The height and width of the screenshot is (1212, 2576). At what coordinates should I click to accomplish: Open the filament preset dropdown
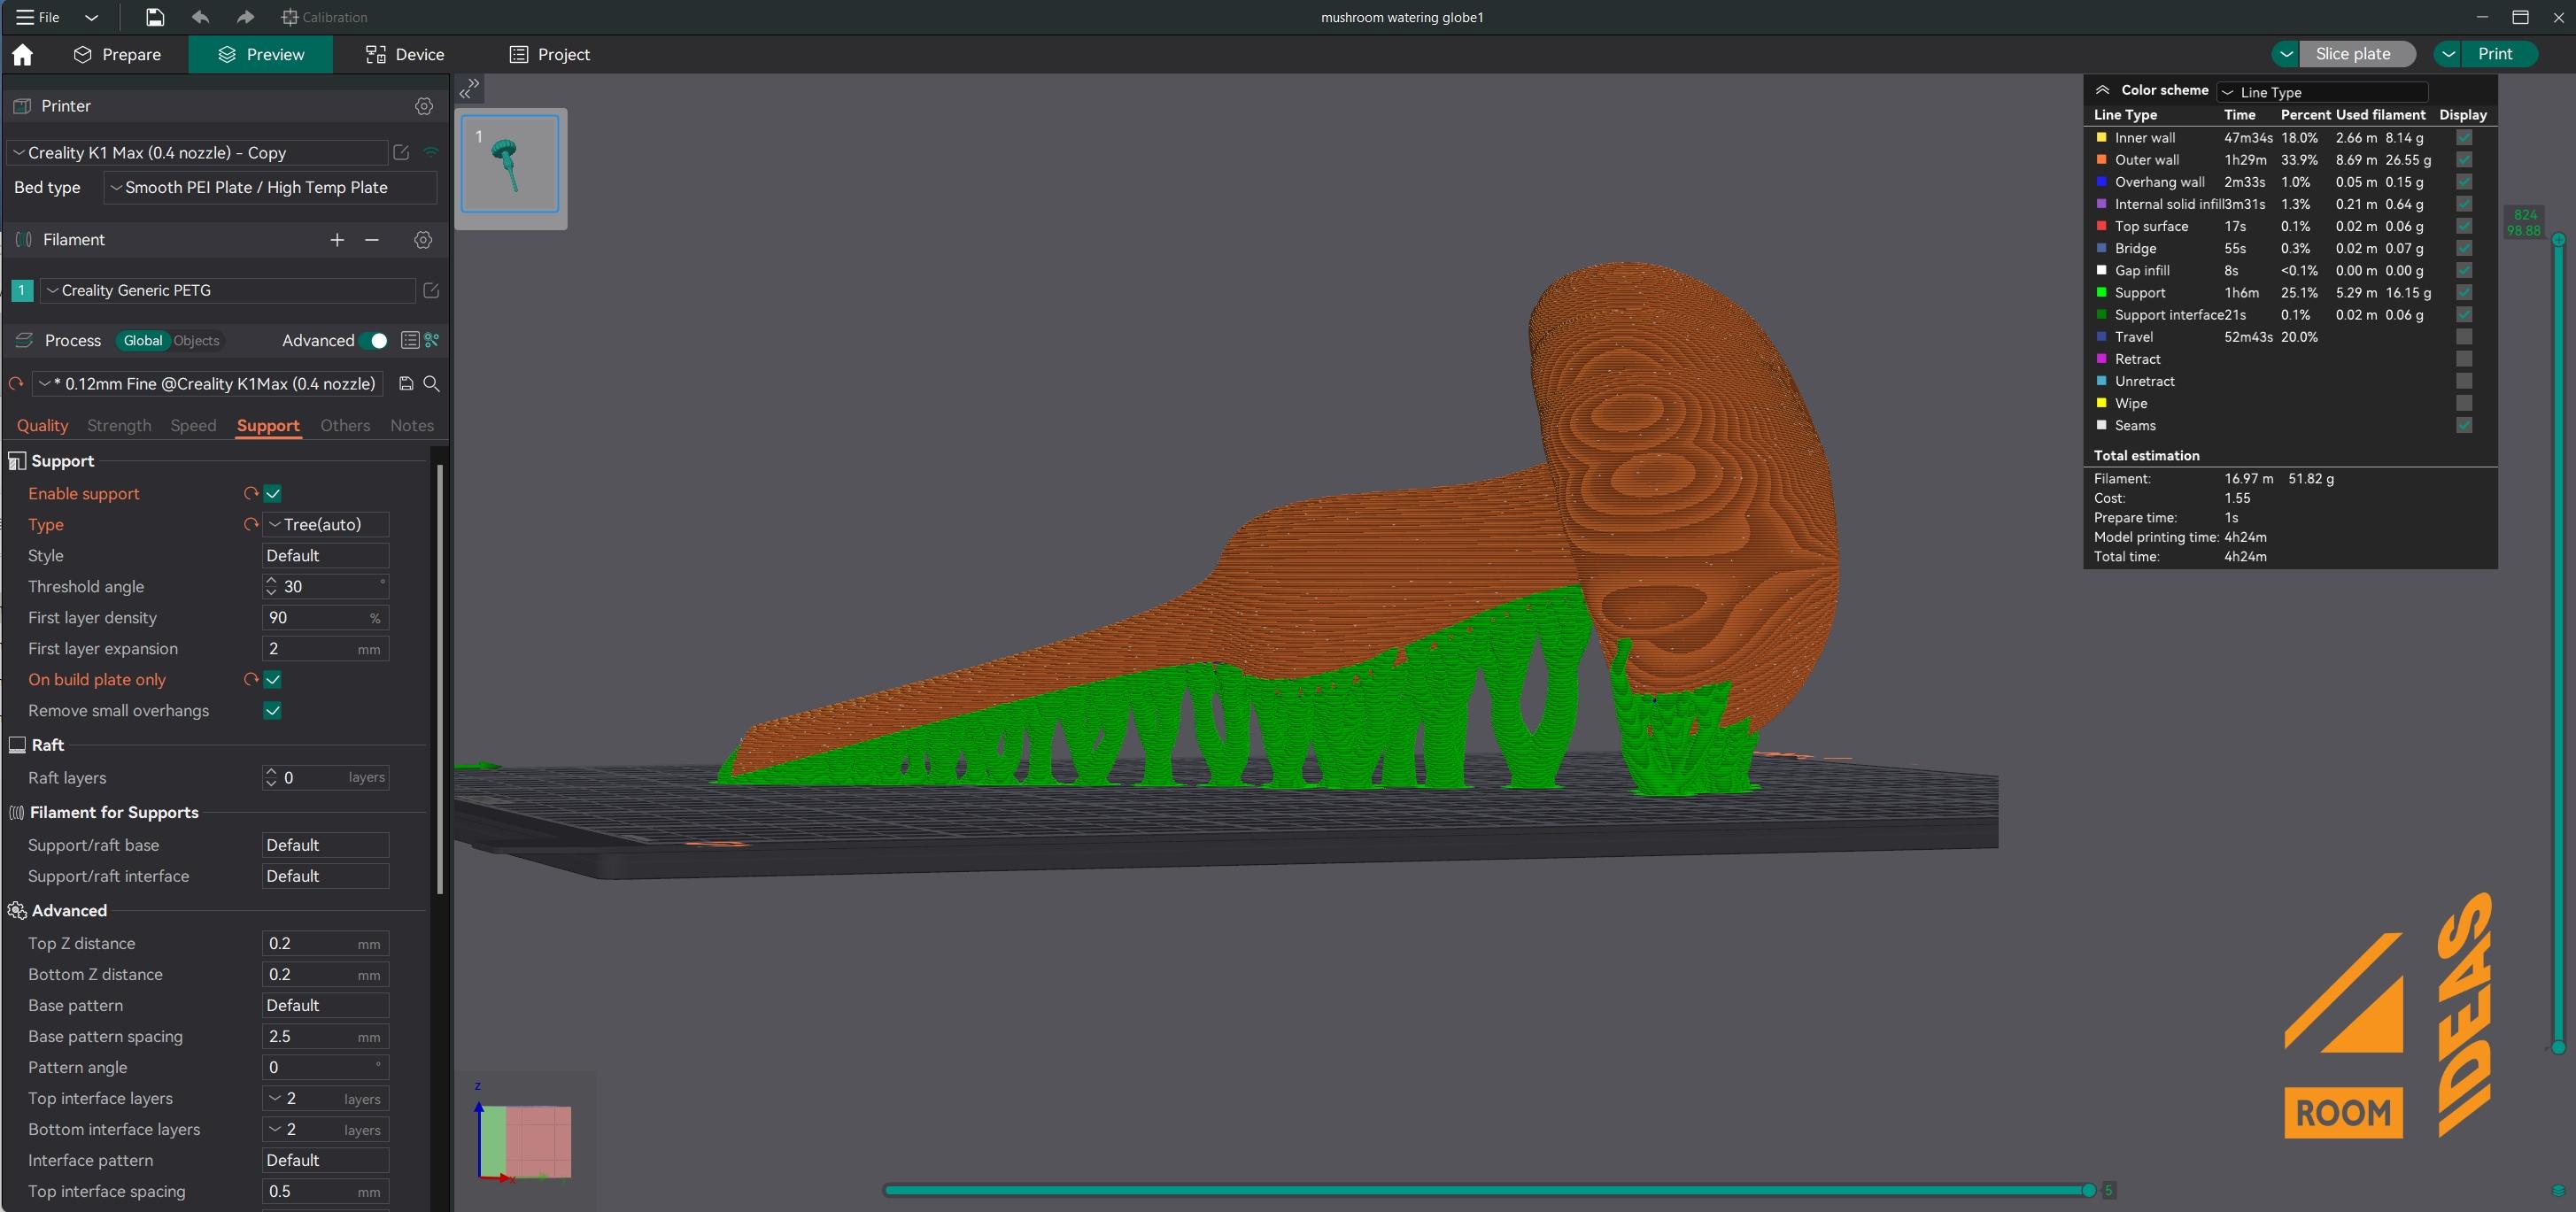click(228, 290)
